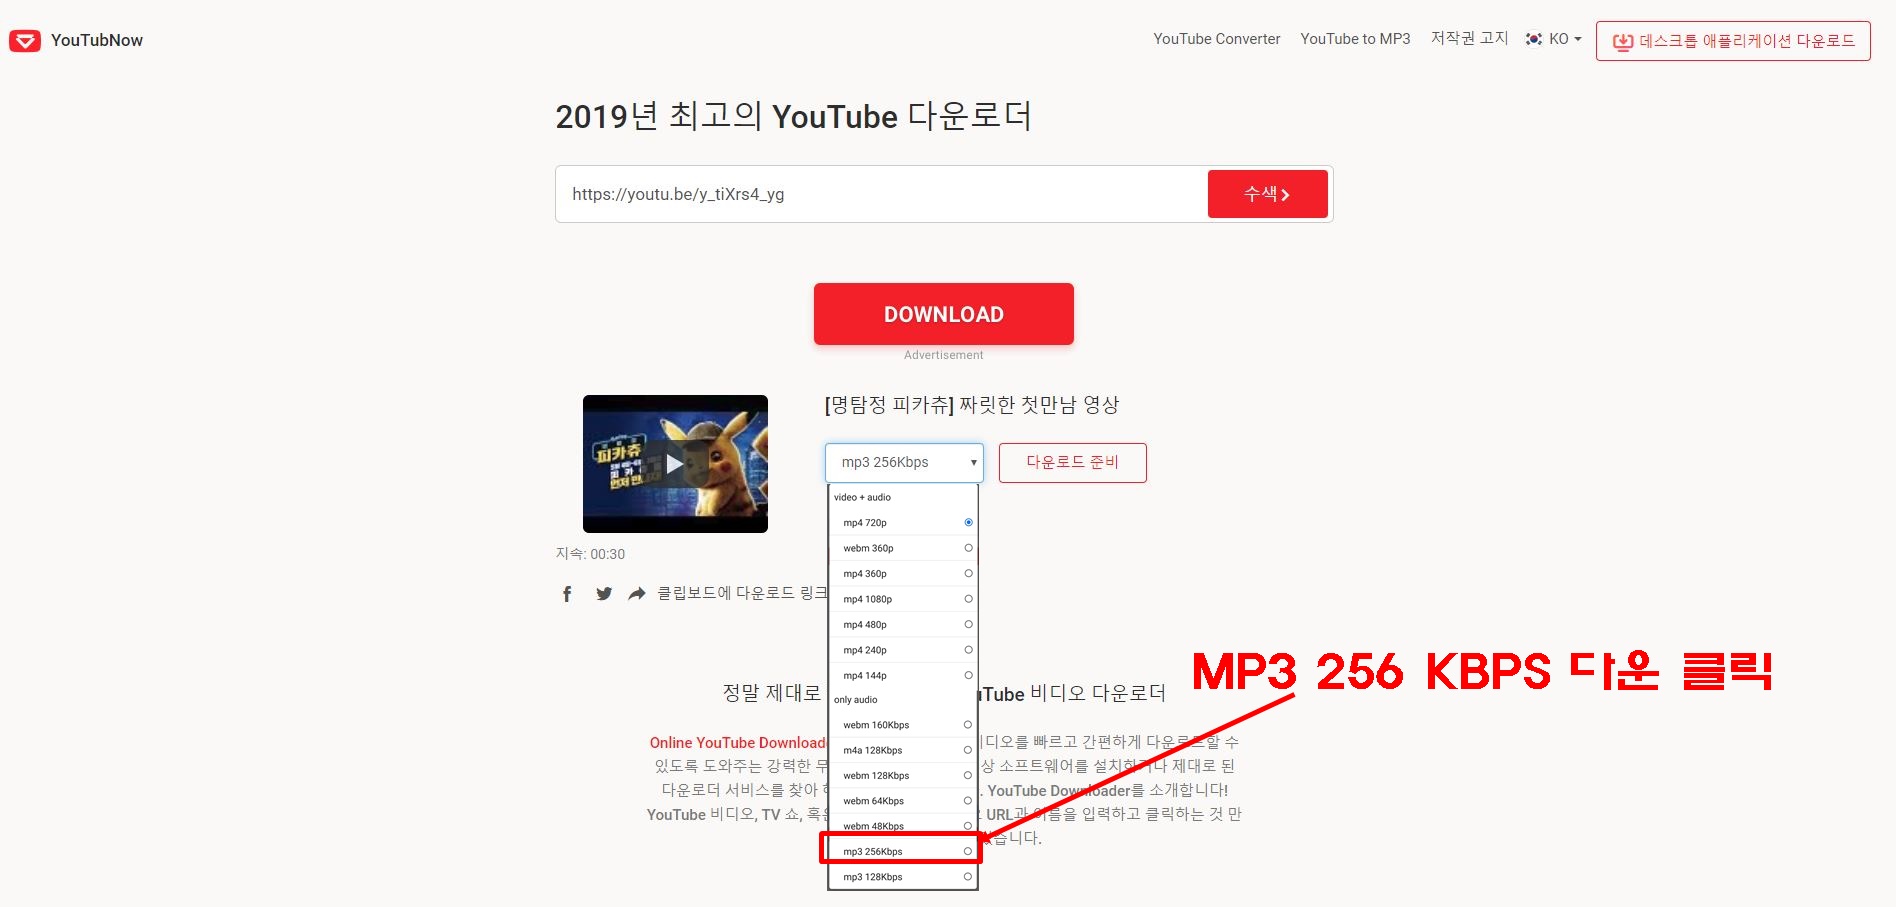Screen dimensions: 1896x907
Task: Click the 2019년 최고의 YouTube 다운로더 heading
Action: pyautogui.click(x=793, y=117)
